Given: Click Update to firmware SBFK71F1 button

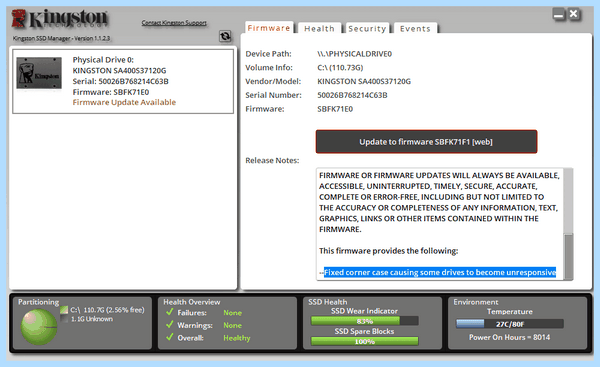Looking at the screenshot, I should [426, 142].
